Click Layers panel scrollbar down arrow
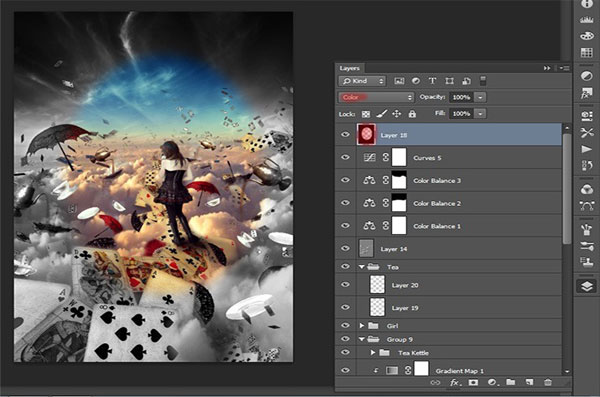This screenshot has width=600, height=397. [x=567, y=371]
